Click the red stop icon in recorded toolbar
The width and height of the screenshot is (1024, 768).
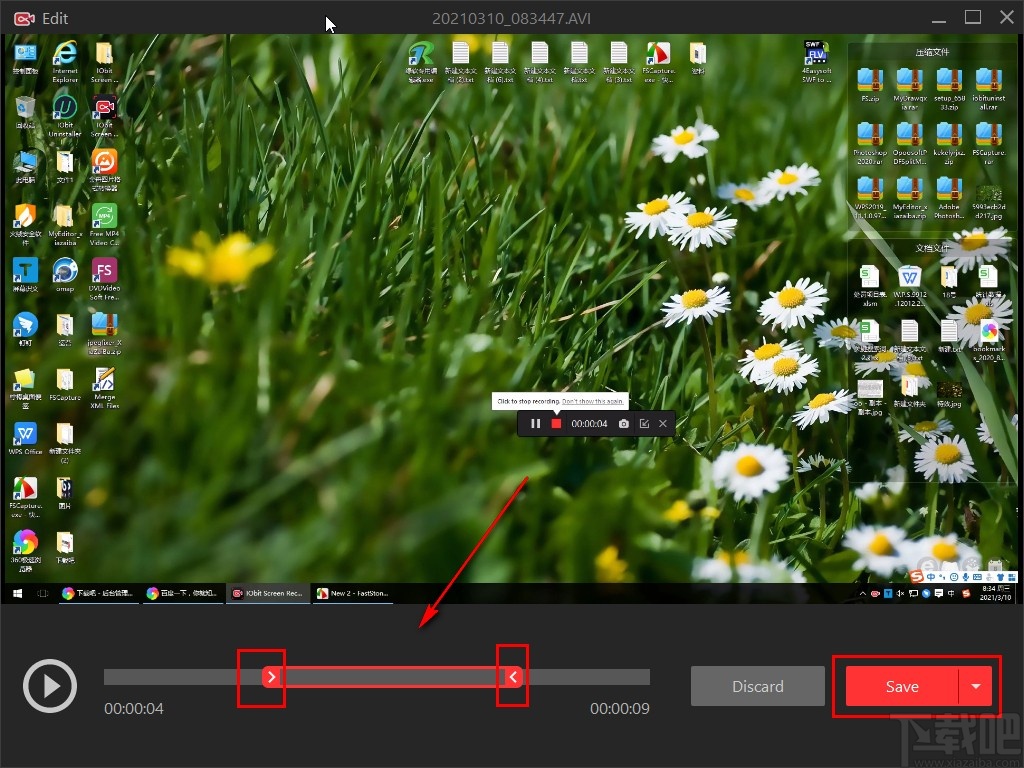(556, 424)
